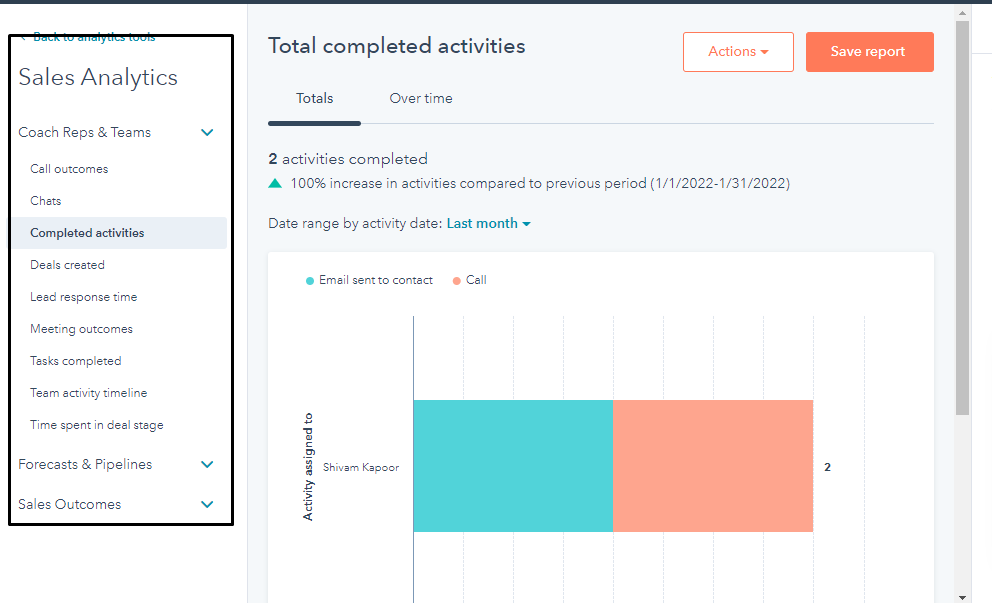
Task: Select the Totals tab
Action: click(314, 98)
